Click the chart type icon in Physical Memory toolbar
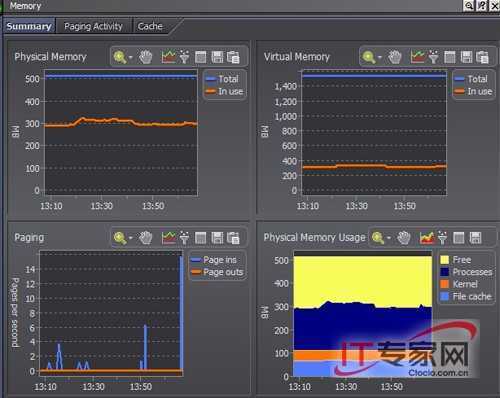The height and width of the screenshot is (398, 500). pyautogui.click(x=169, y=57)
